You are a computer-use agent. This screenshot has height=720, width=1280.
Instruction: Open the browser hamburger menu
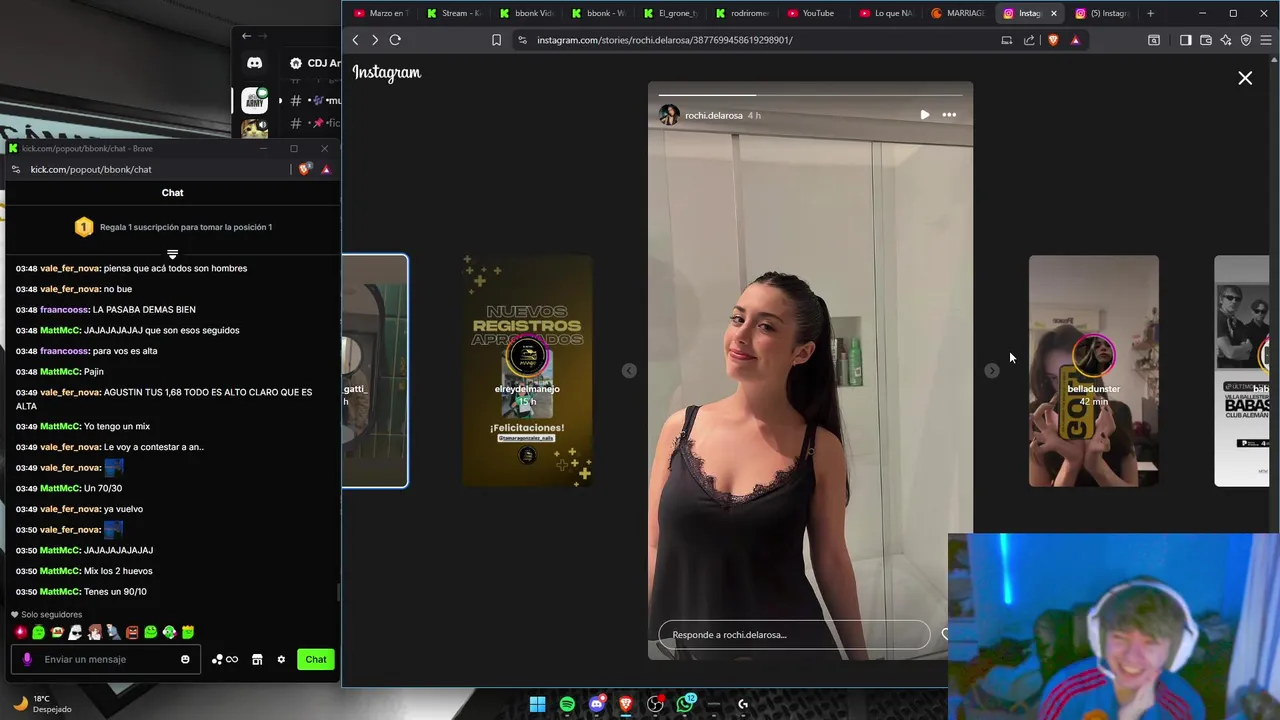(x=1266, y=40)
